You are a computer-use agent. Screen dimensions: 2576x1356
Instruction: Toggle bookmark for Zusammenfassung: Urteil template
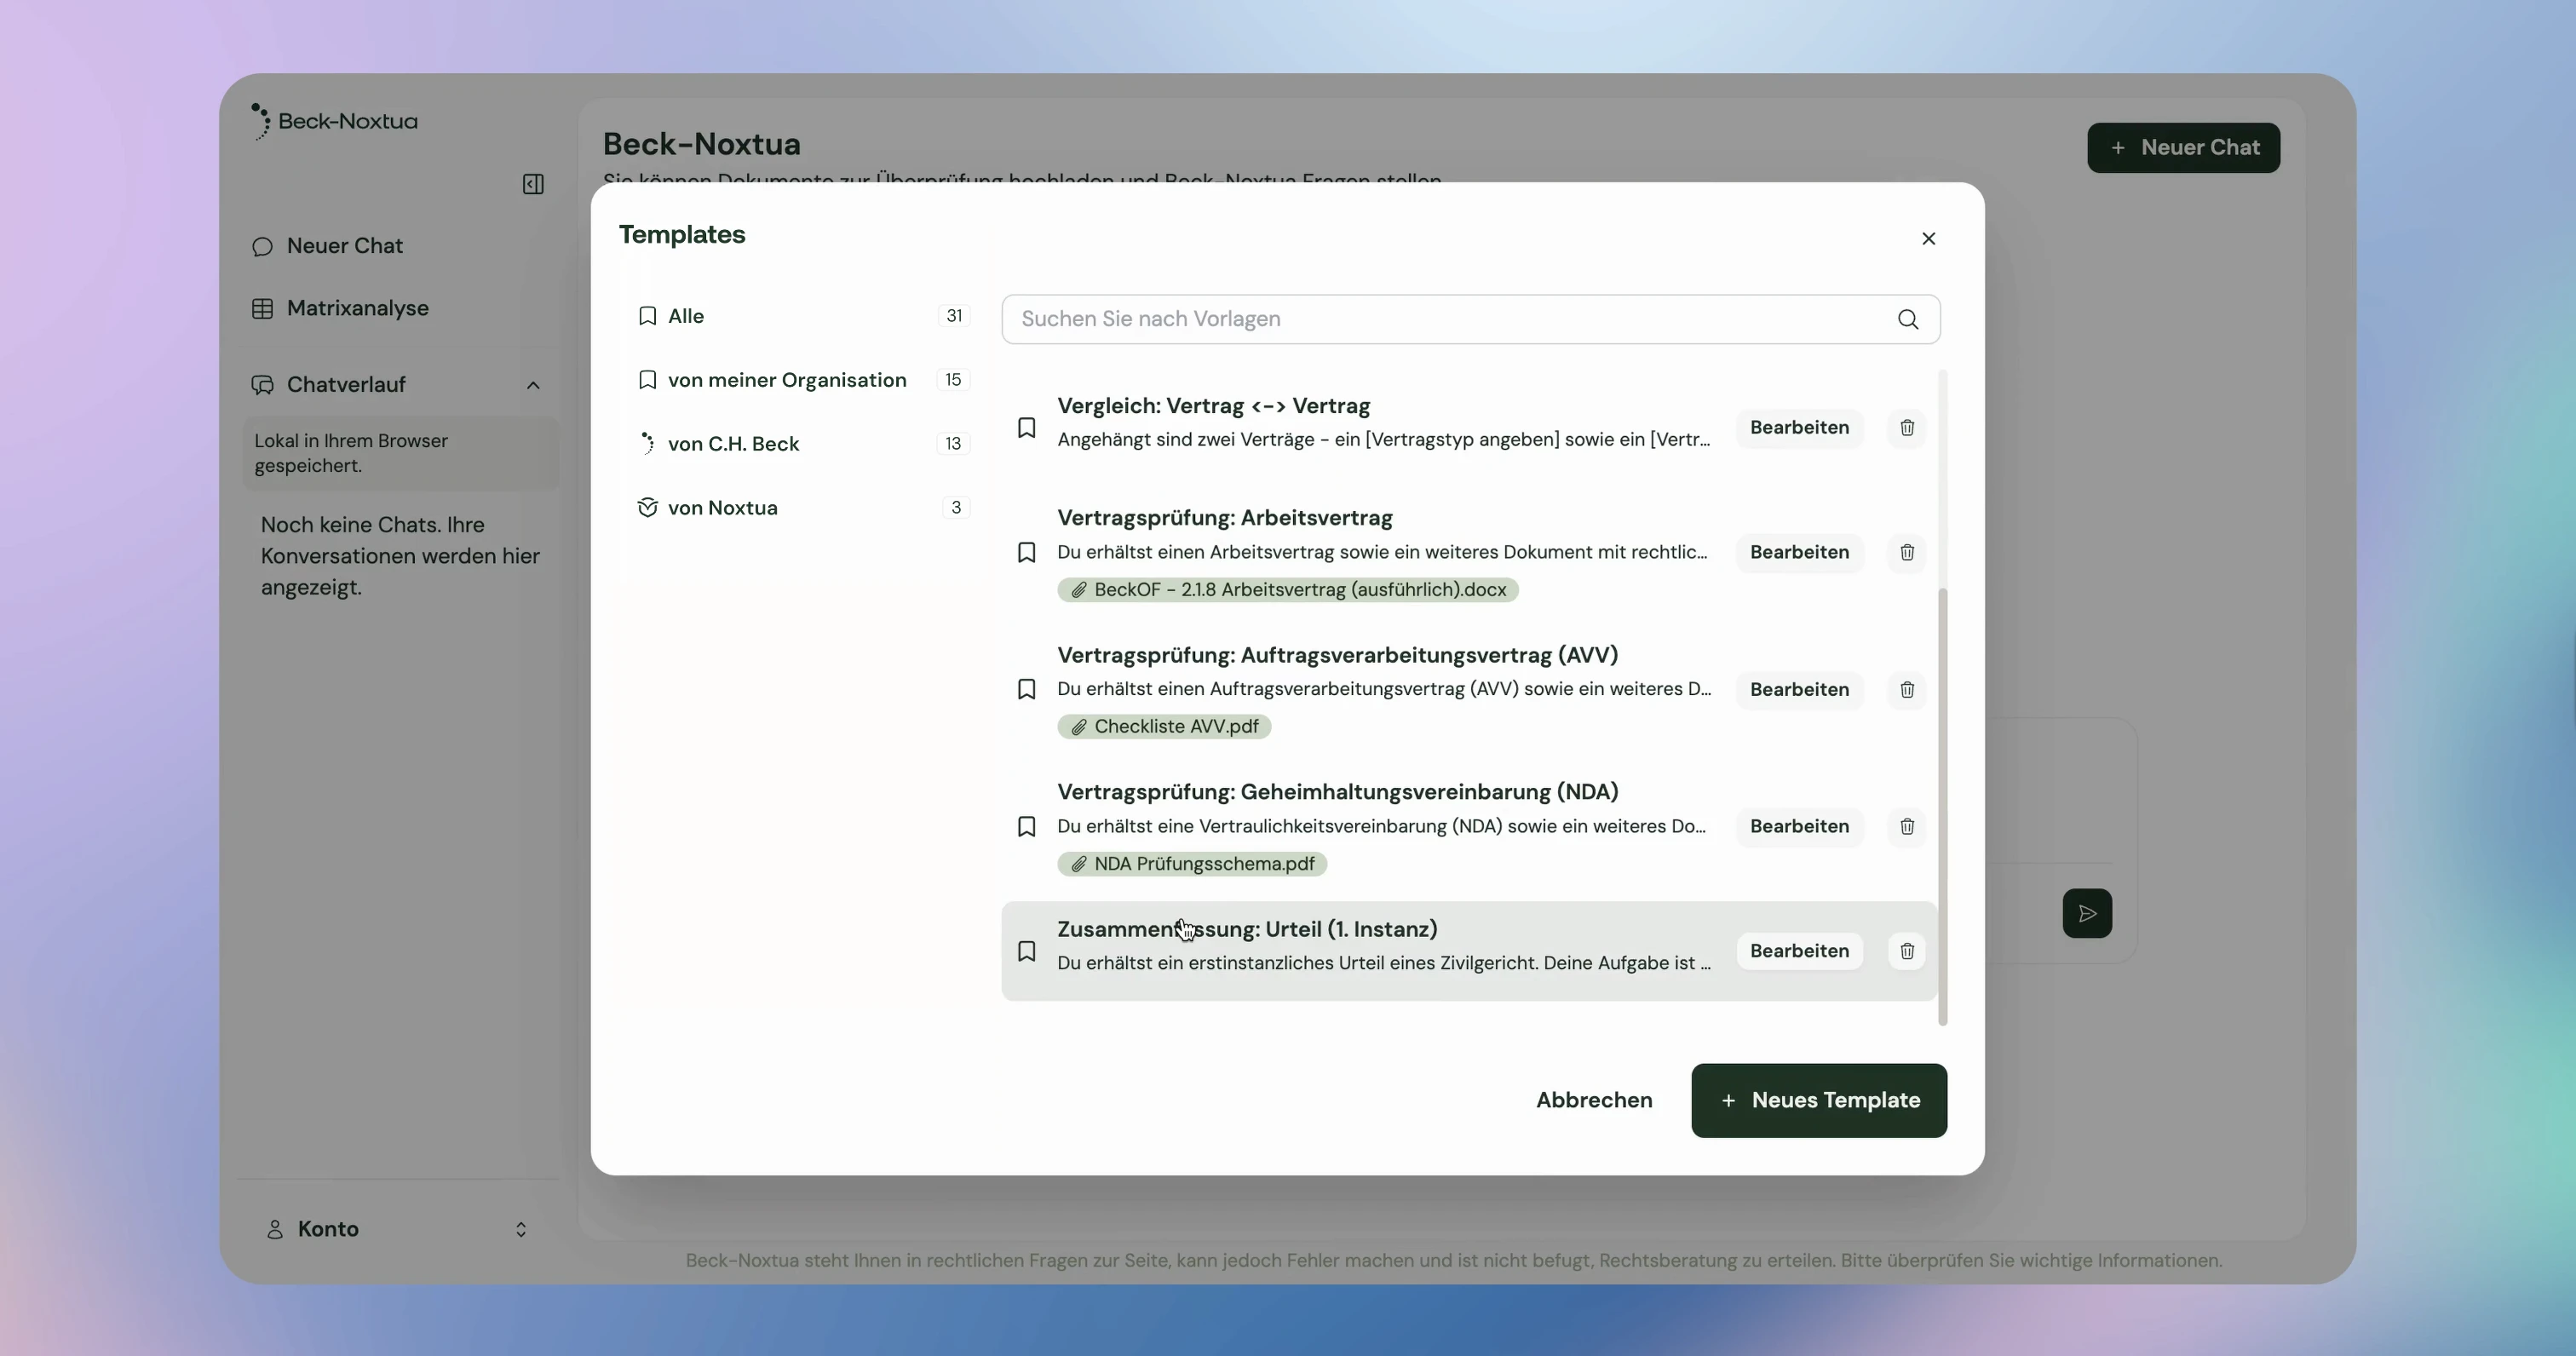(x=1026, y=951)
